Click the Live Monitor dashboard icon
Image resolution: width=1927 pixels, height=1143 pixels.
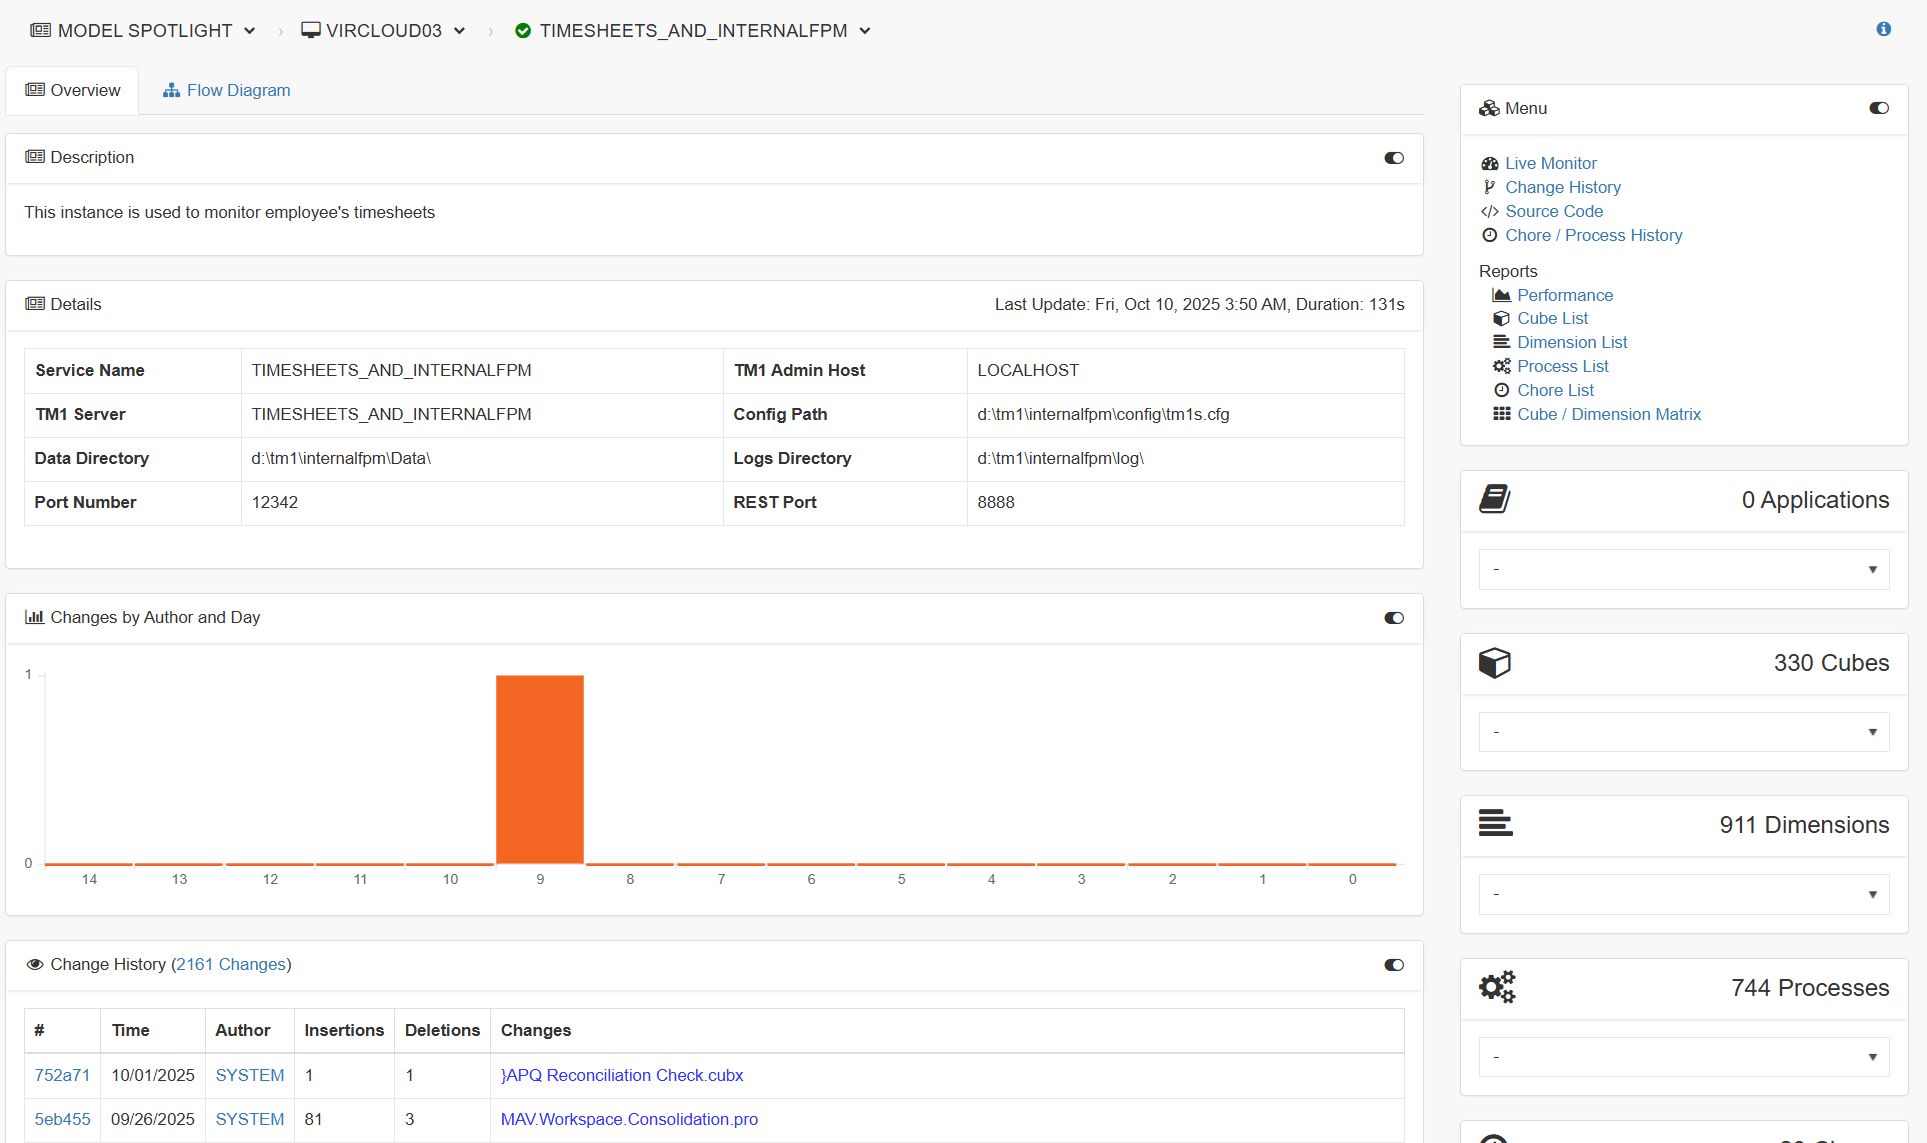point(1490,163)
